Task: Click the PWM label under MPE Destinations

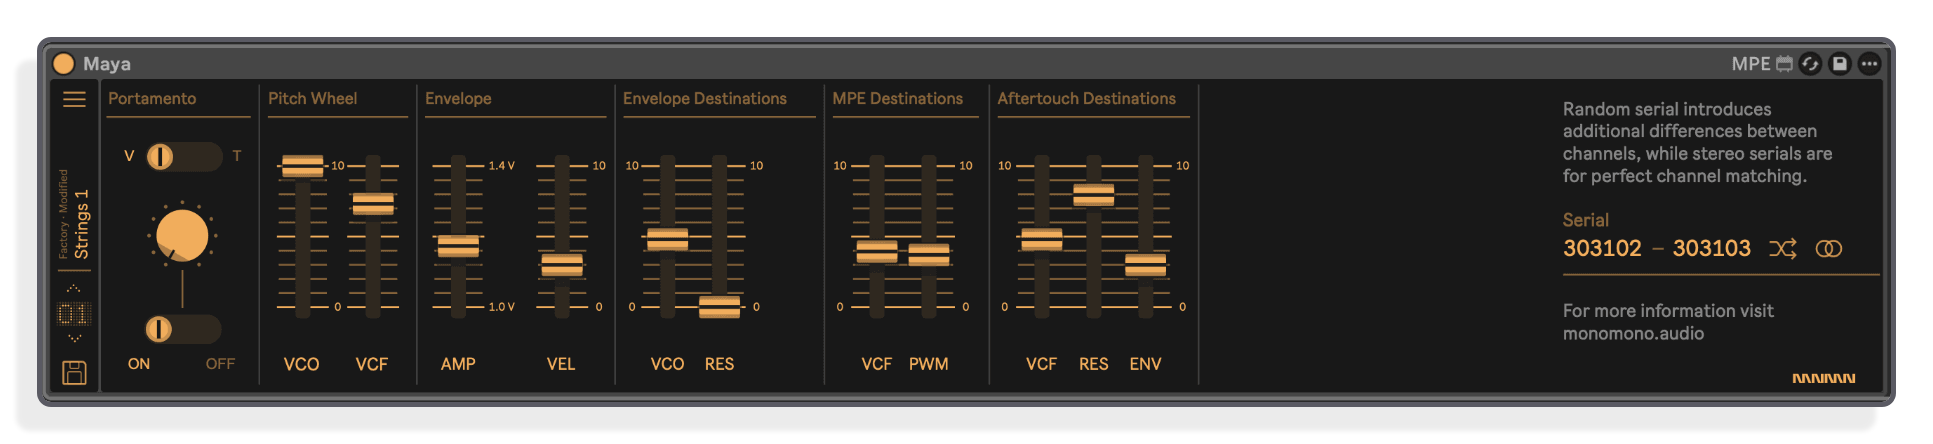Action: 929,364
